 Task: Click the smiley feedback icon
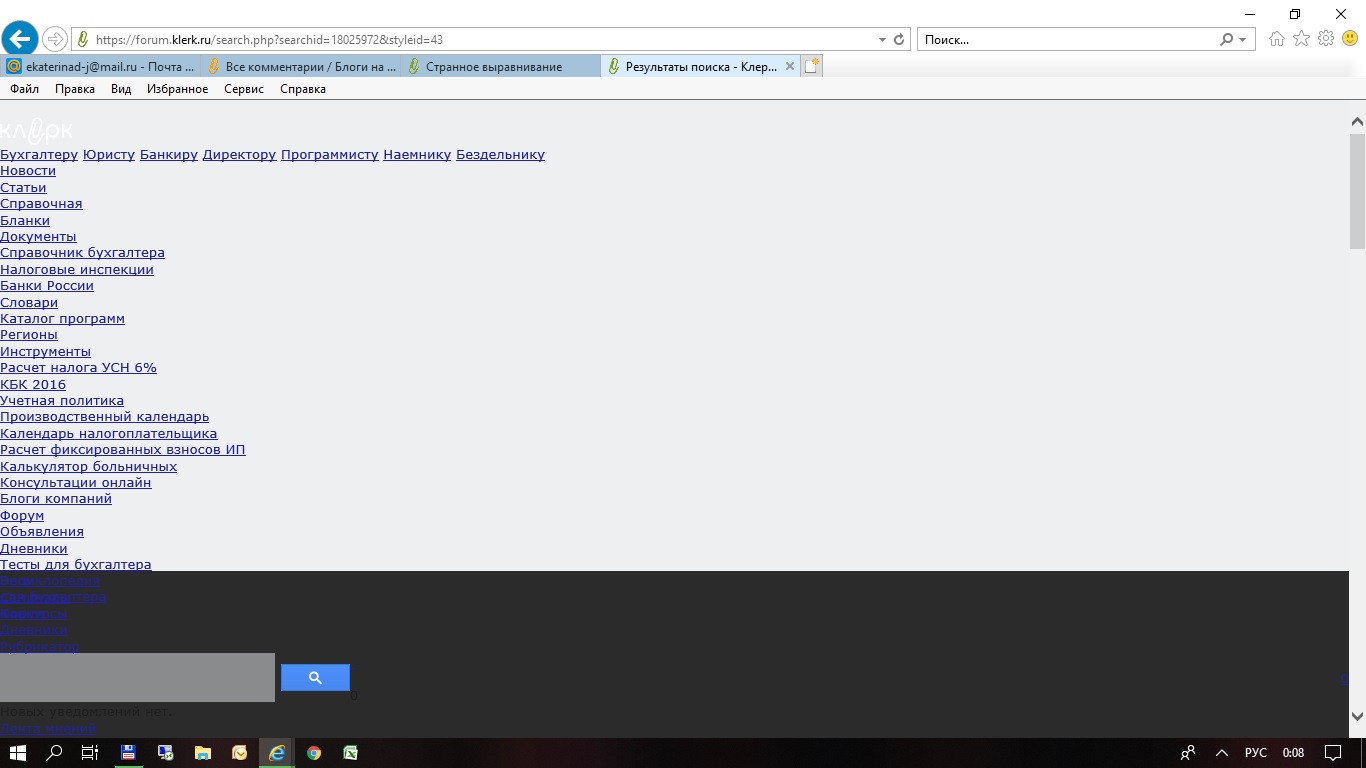[1350, 39]
